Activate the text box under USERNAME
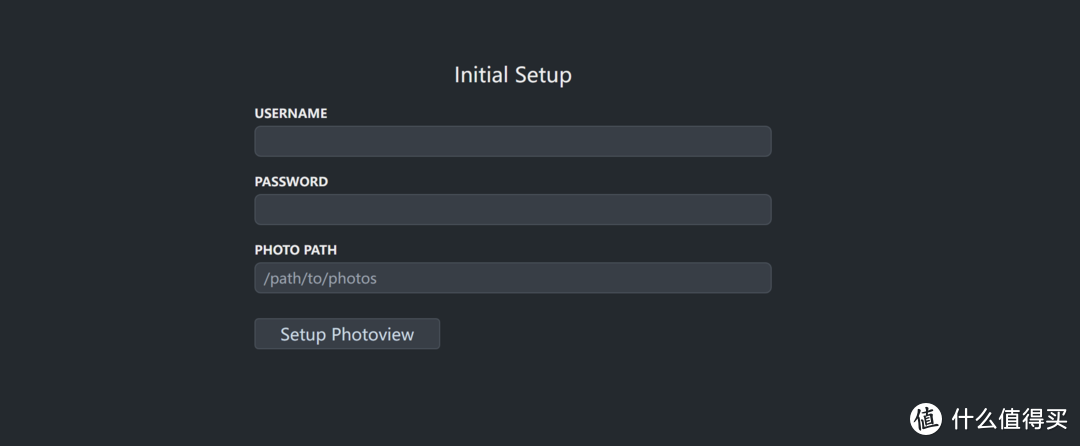Screen dimensions: 1080x446 click(512, 141)
